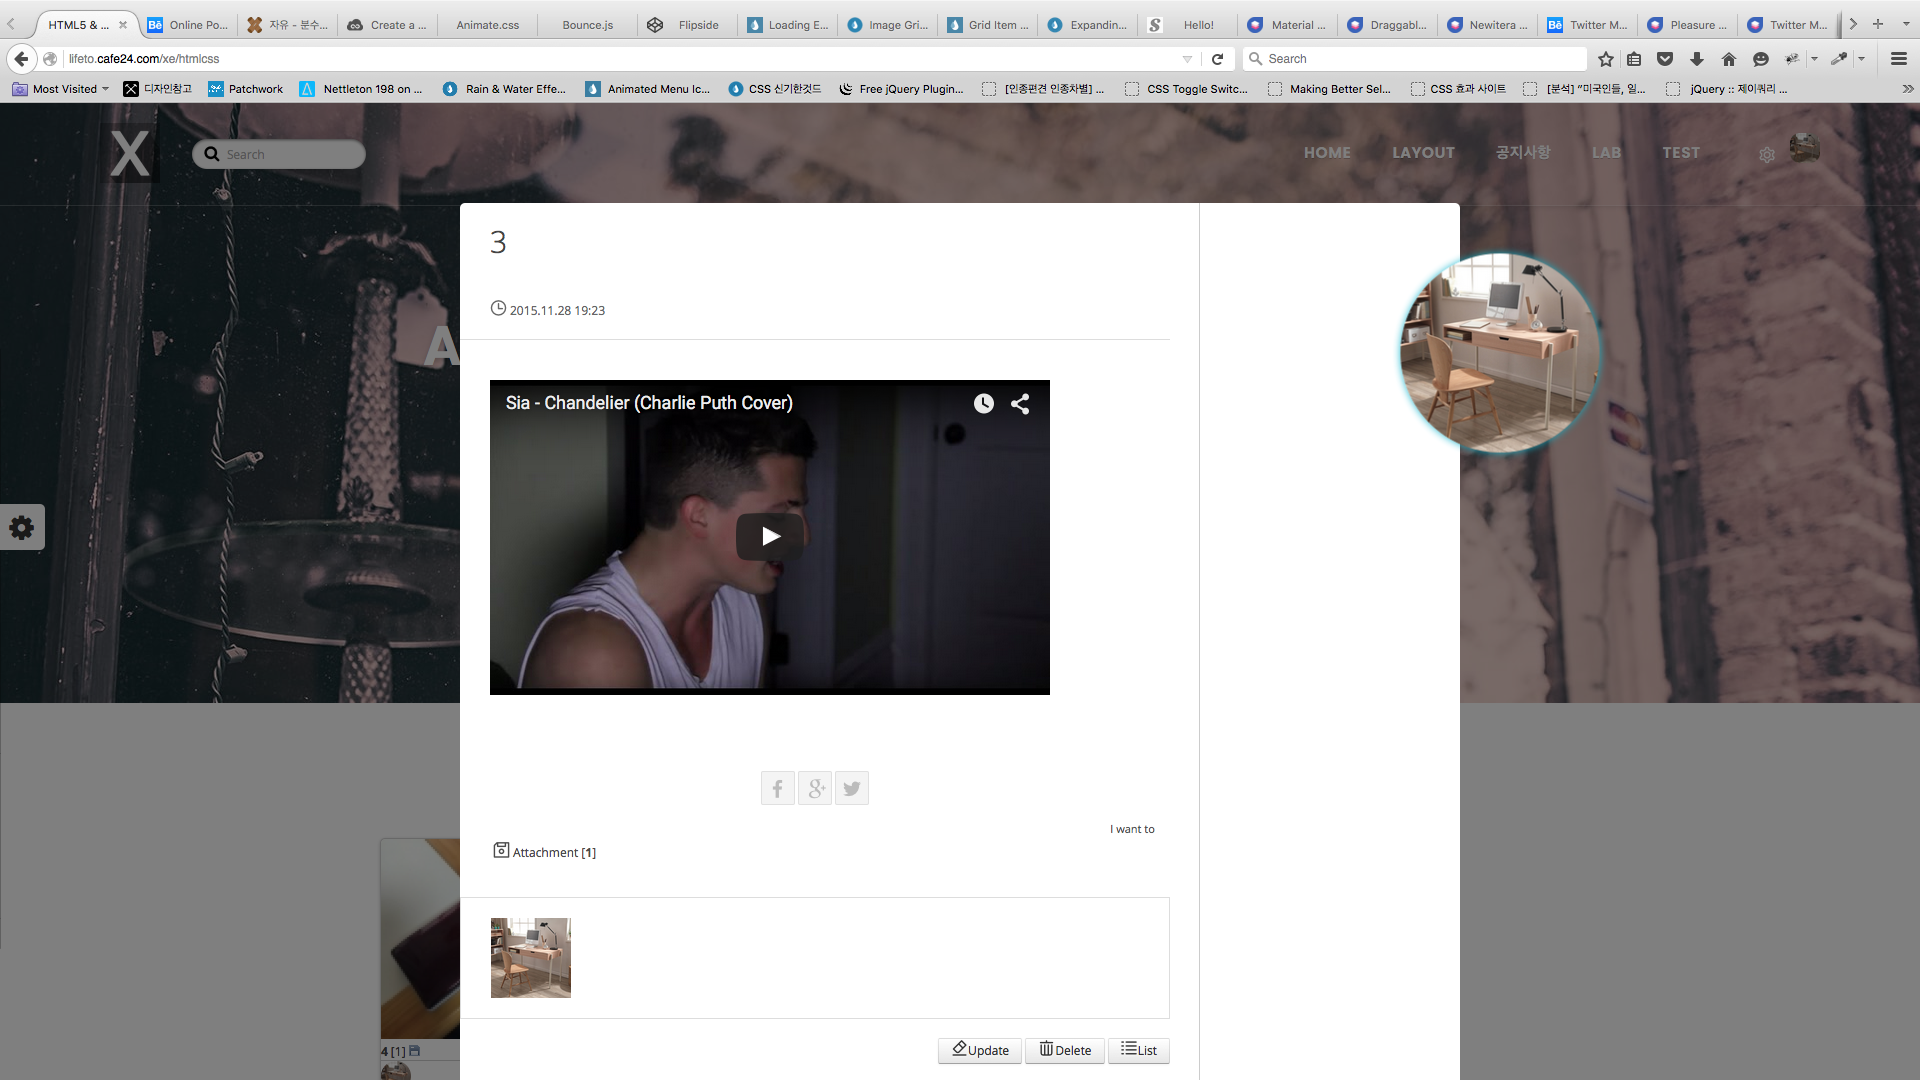
Task: Open a new tab
Action: [1878, 24]
